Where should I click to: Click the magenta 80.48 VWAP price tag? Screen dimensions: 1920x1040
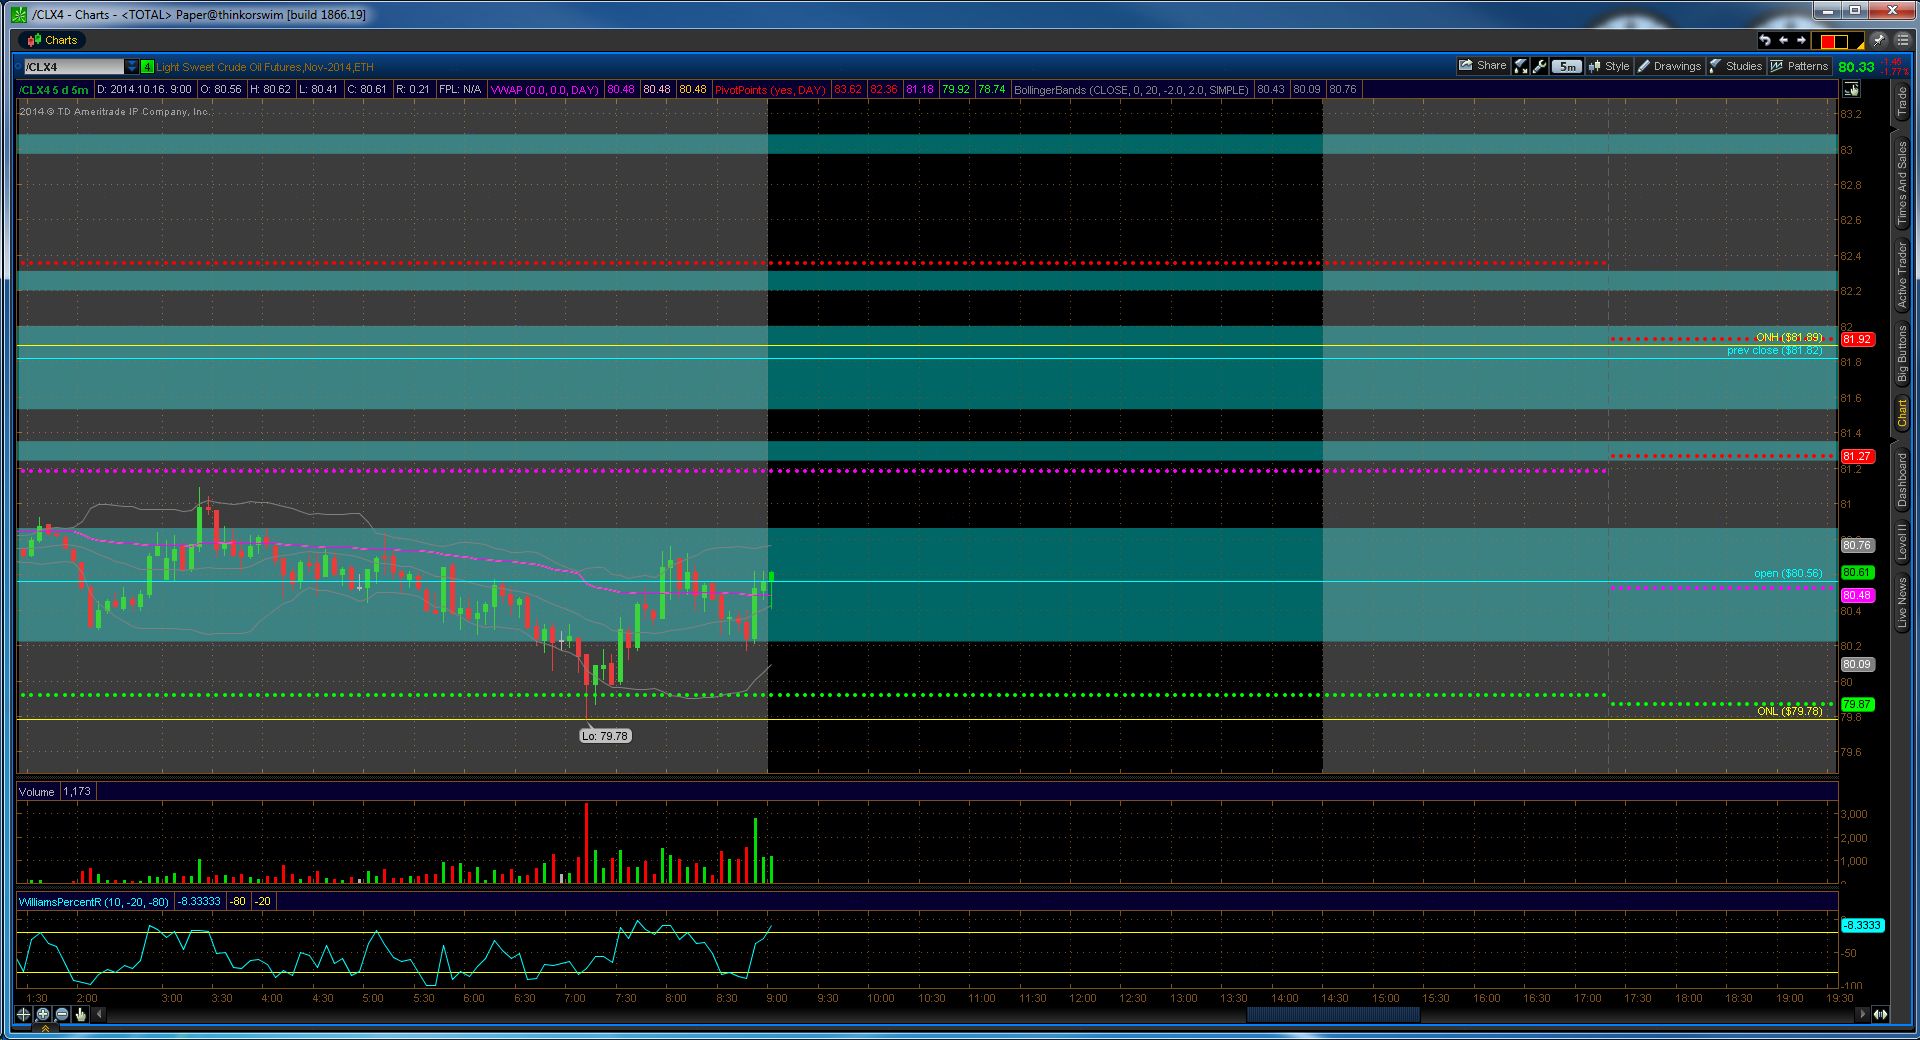click(1857, 595)
